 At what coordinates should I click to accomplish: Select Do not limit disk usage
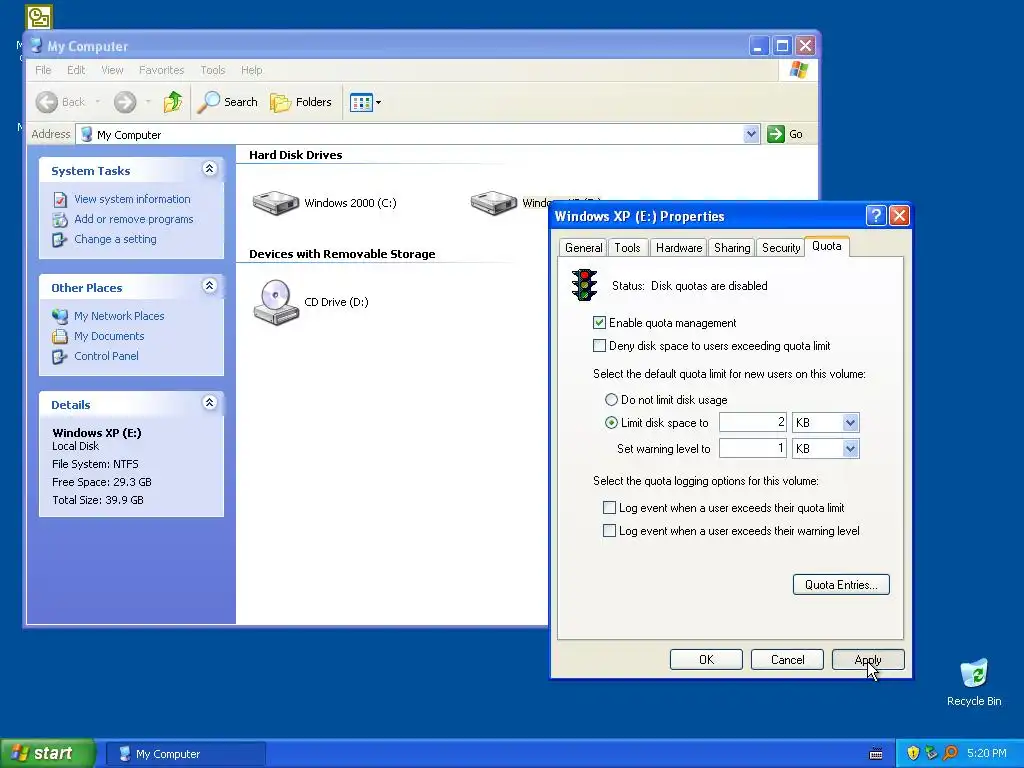click(x=611, y=400)
